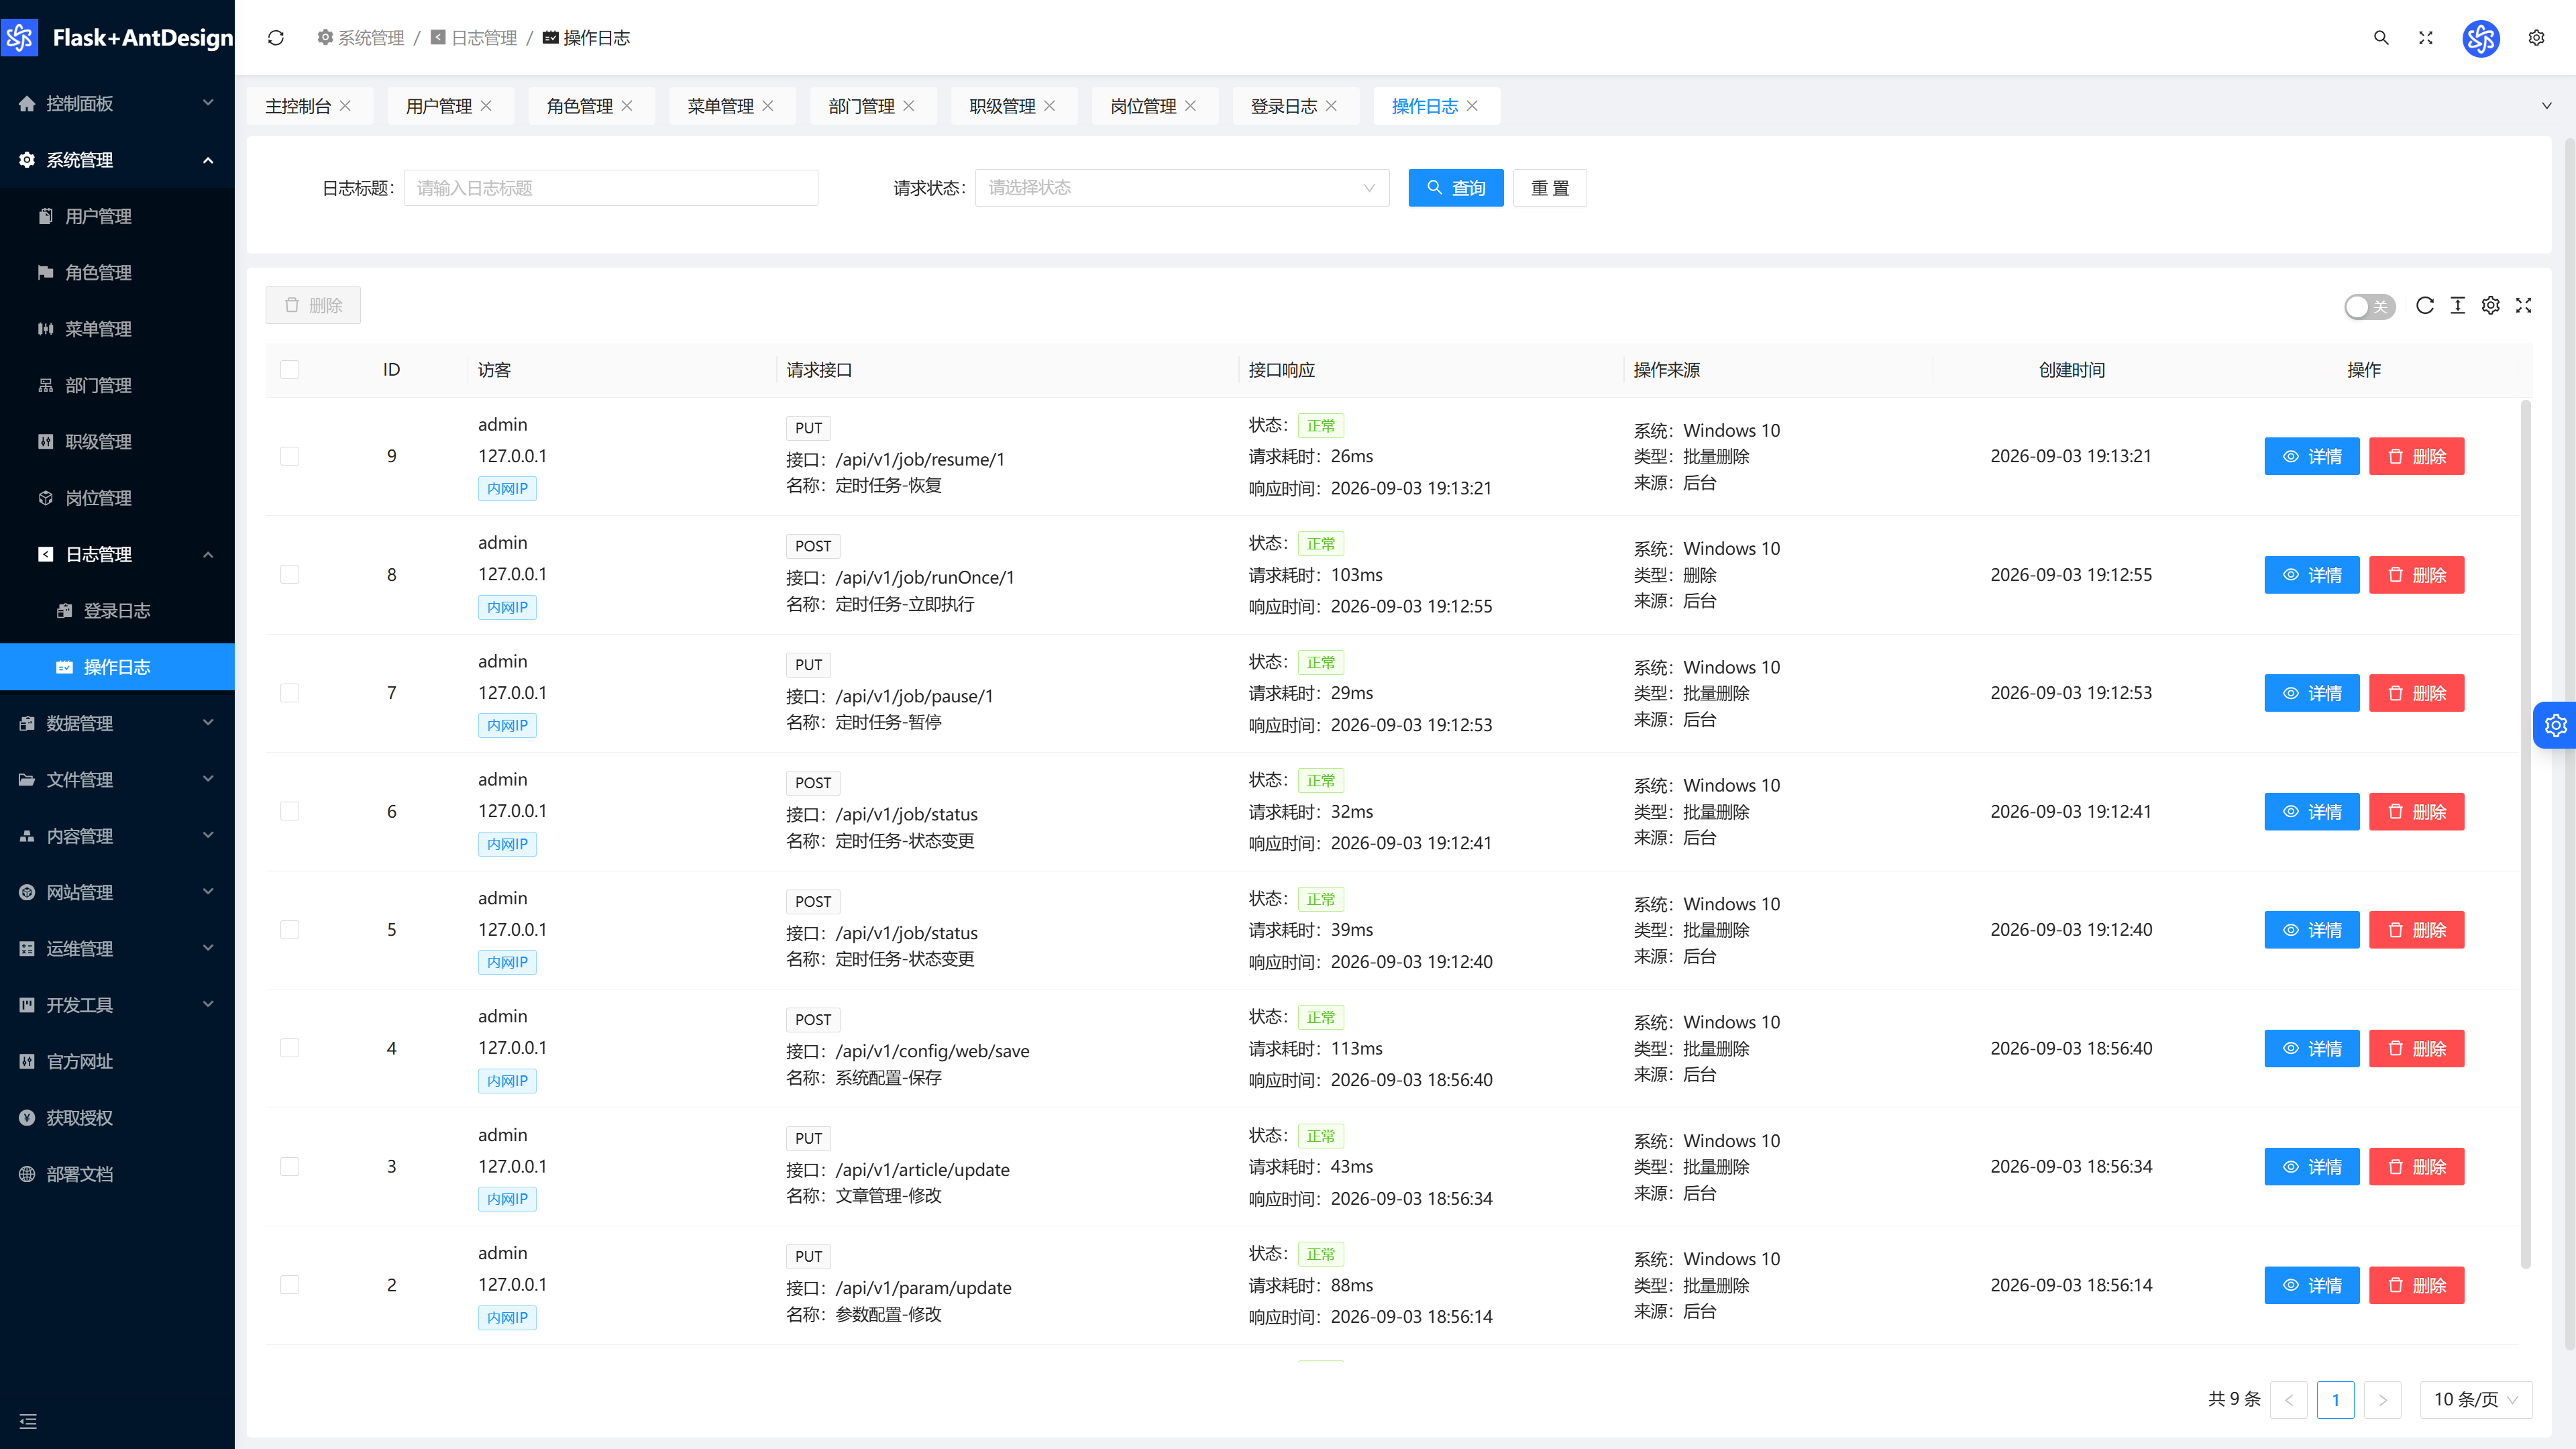Image resolution: width=2576 pixels, height=1449 pixels.
Task: Open the 请求状态 status dropdown
Action: tap(1182, 188)
